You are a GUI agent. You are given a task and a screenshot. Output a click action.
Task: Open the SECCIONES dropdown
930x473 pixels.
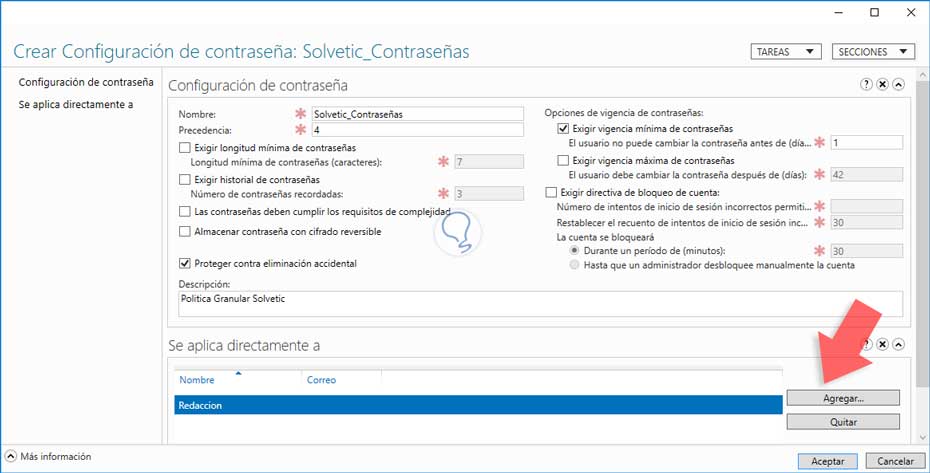point(873,52)
